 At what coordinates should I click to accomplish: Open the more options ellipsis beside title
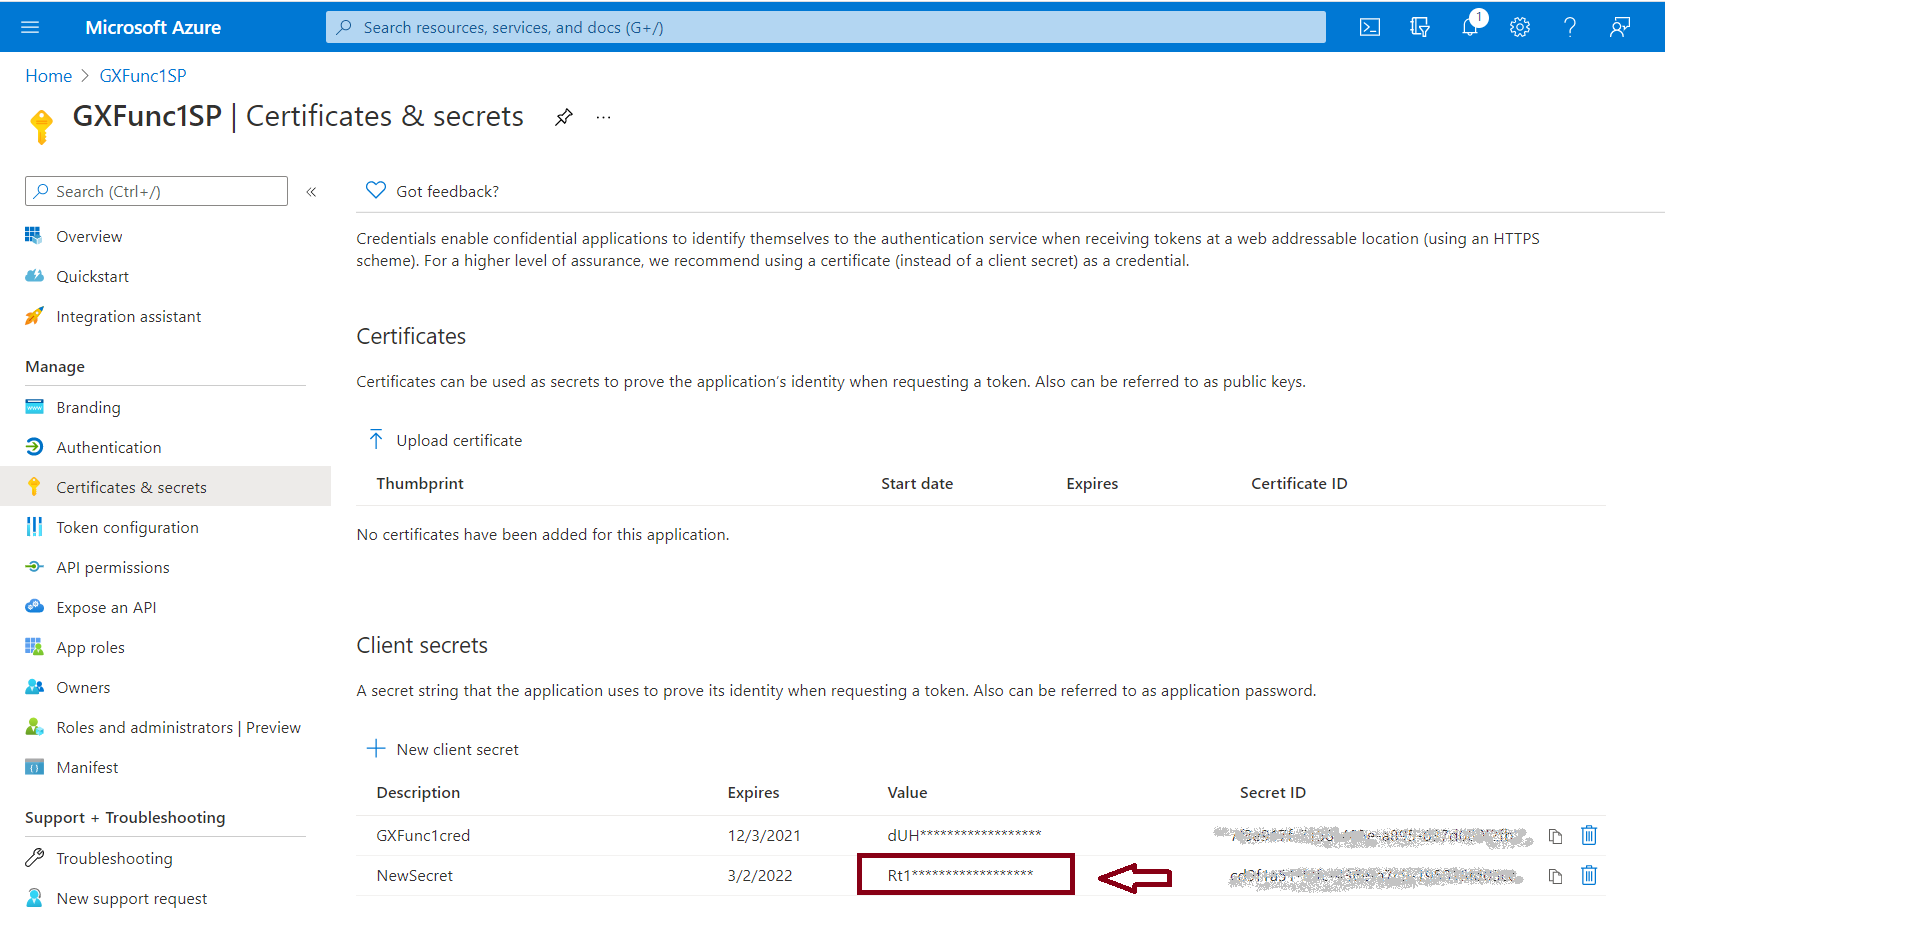pyautogui.click(x=603, y=117)
